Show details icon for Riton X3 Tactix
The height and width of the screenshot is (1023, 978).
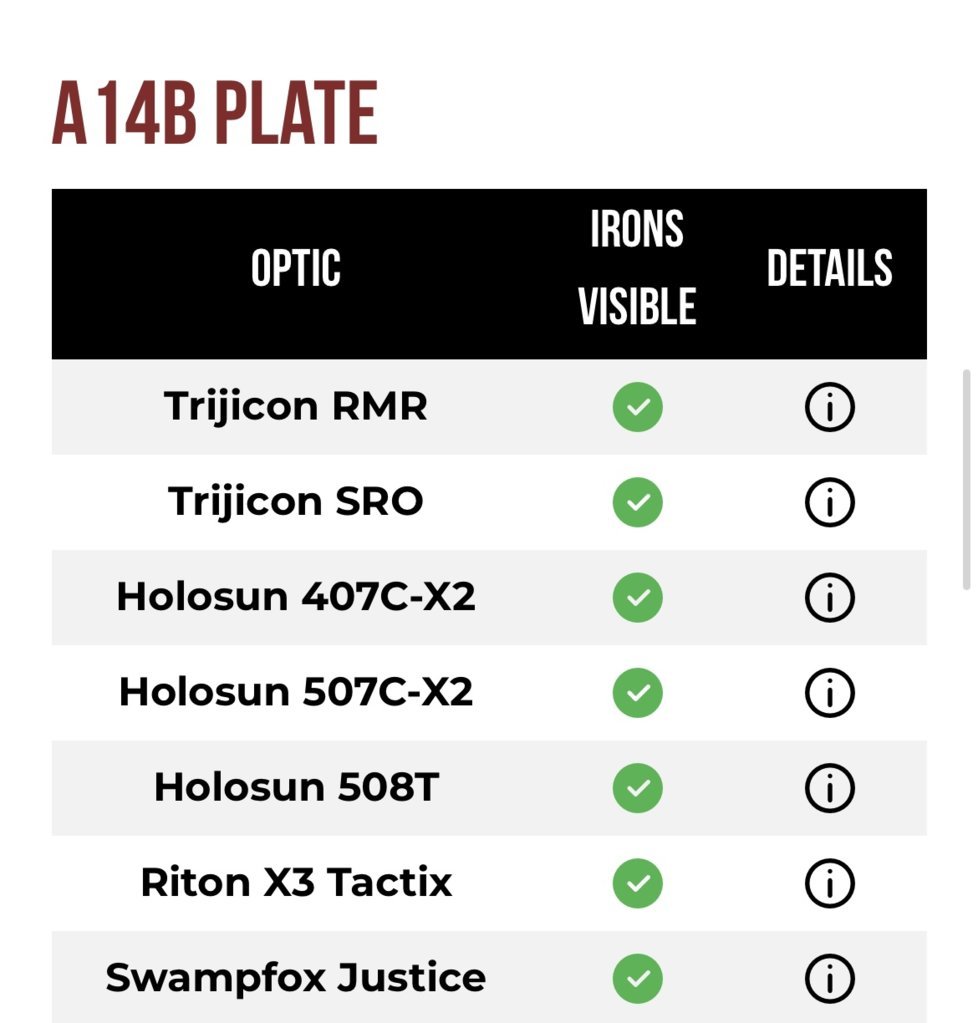point(829,883)
